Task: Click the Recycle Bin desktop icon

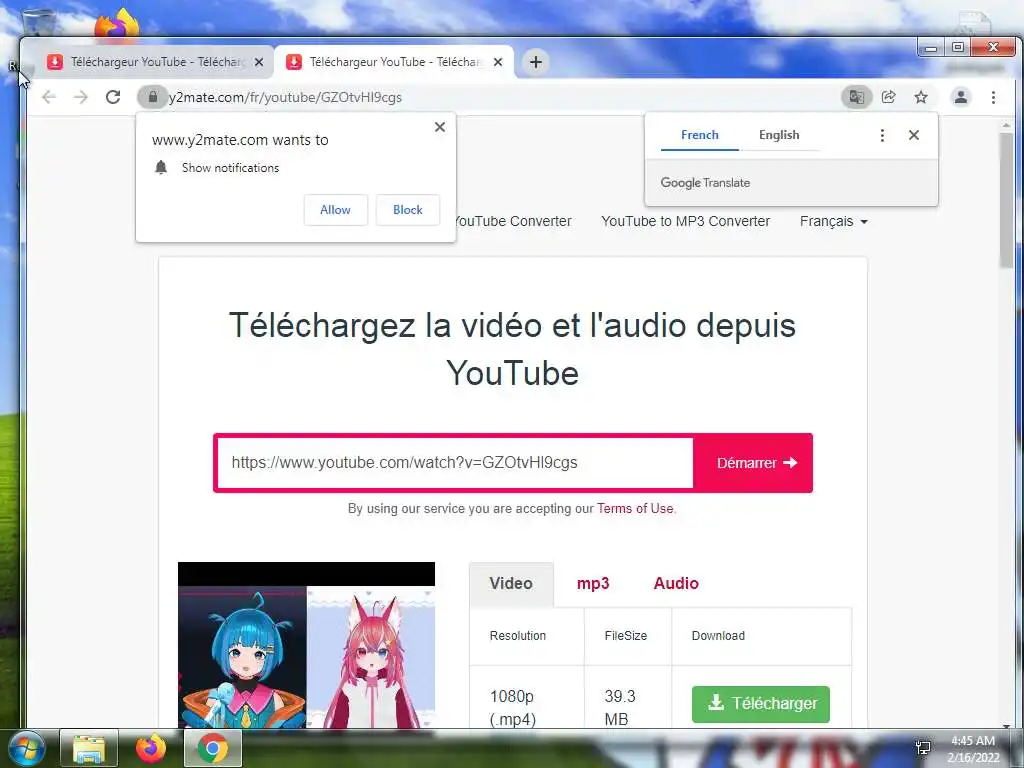Action: tap(37, 24)
